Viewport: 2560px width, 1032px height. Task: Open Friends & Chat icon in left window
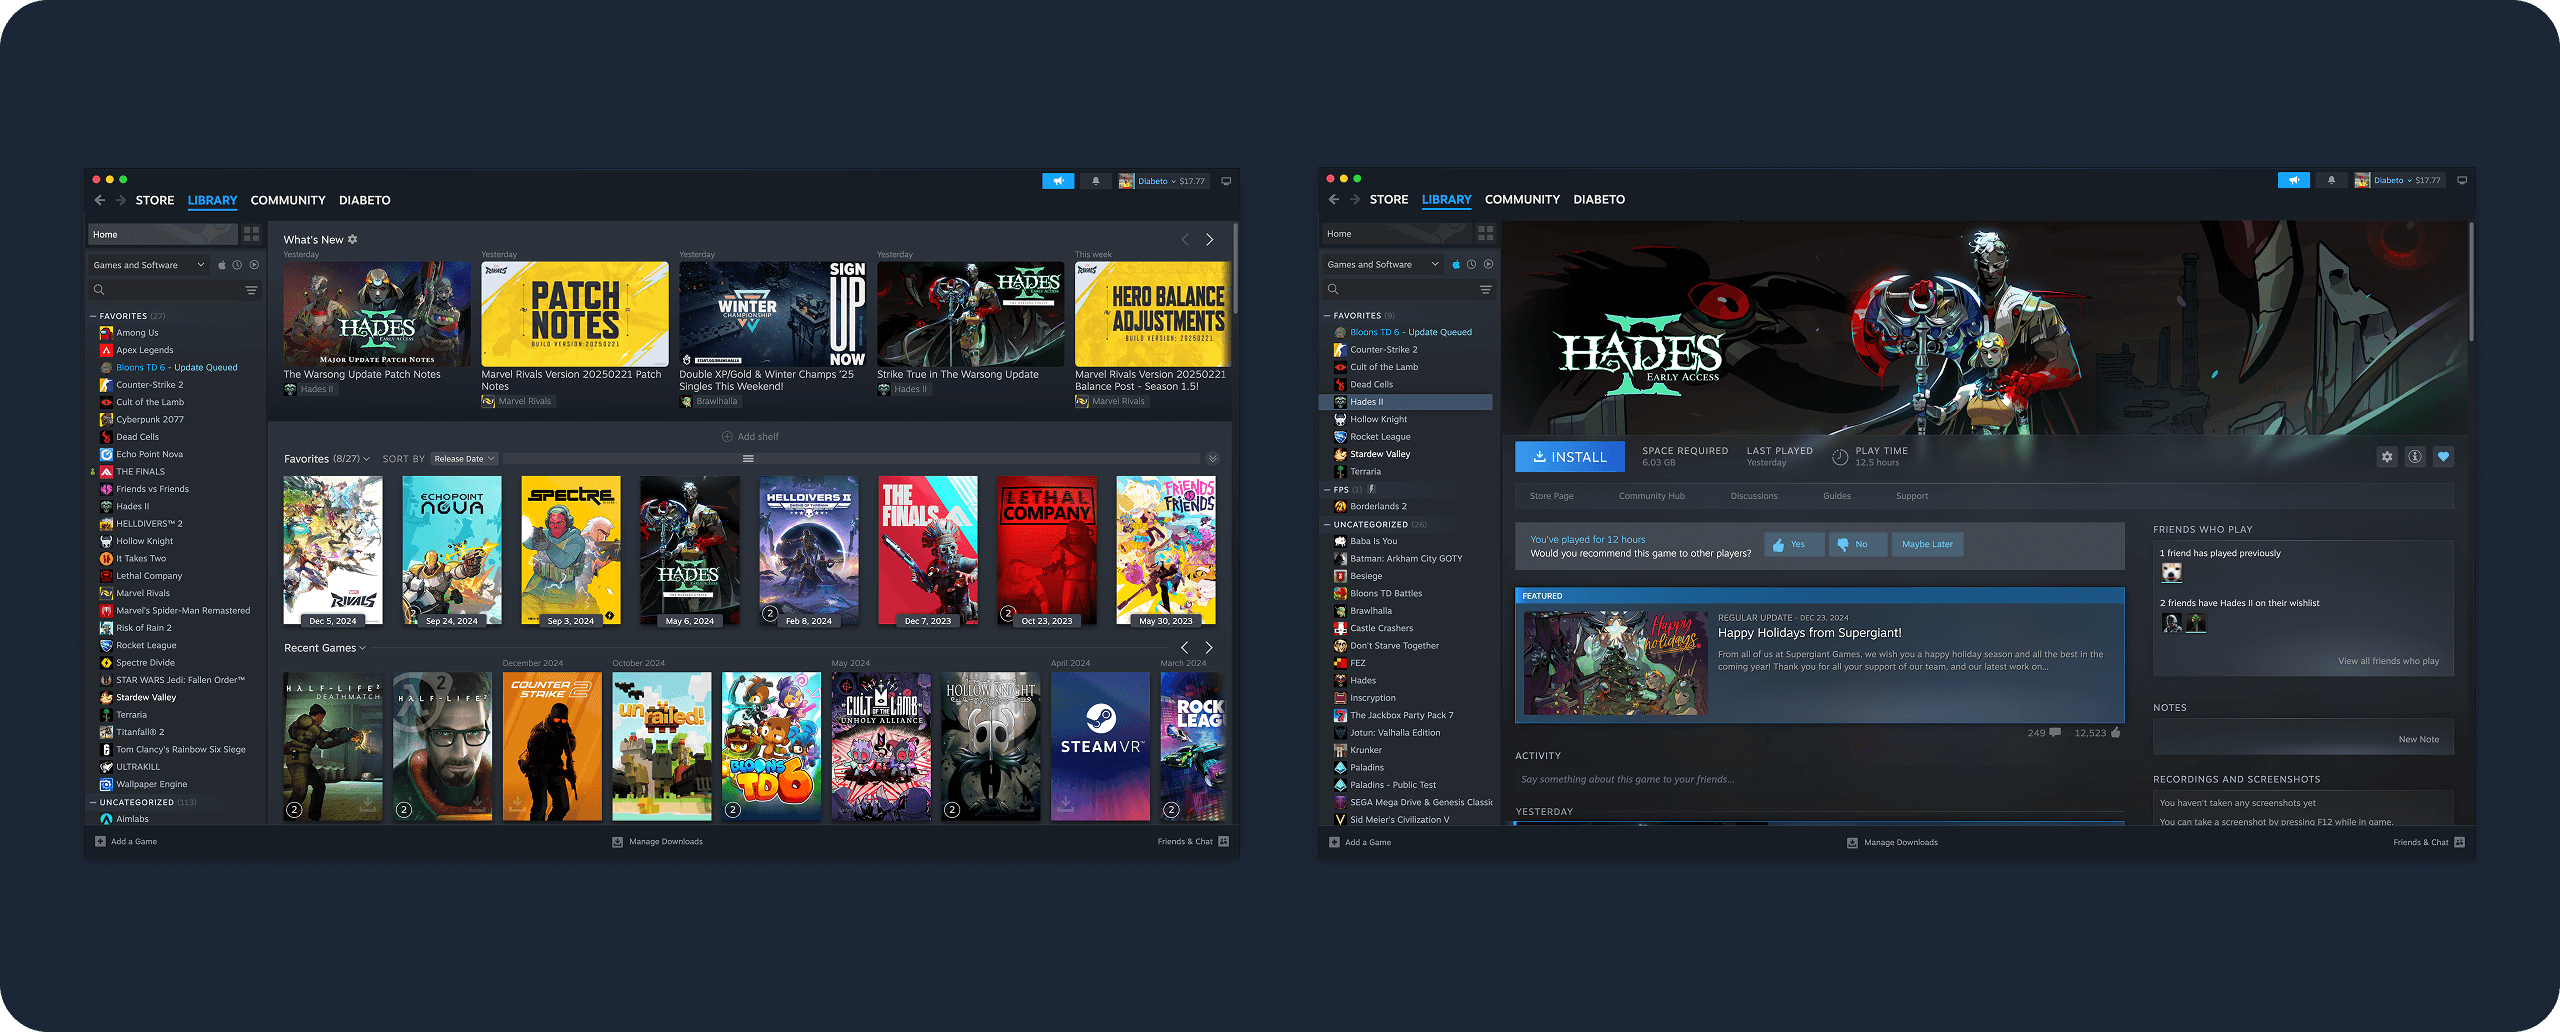pos(1223,841)
